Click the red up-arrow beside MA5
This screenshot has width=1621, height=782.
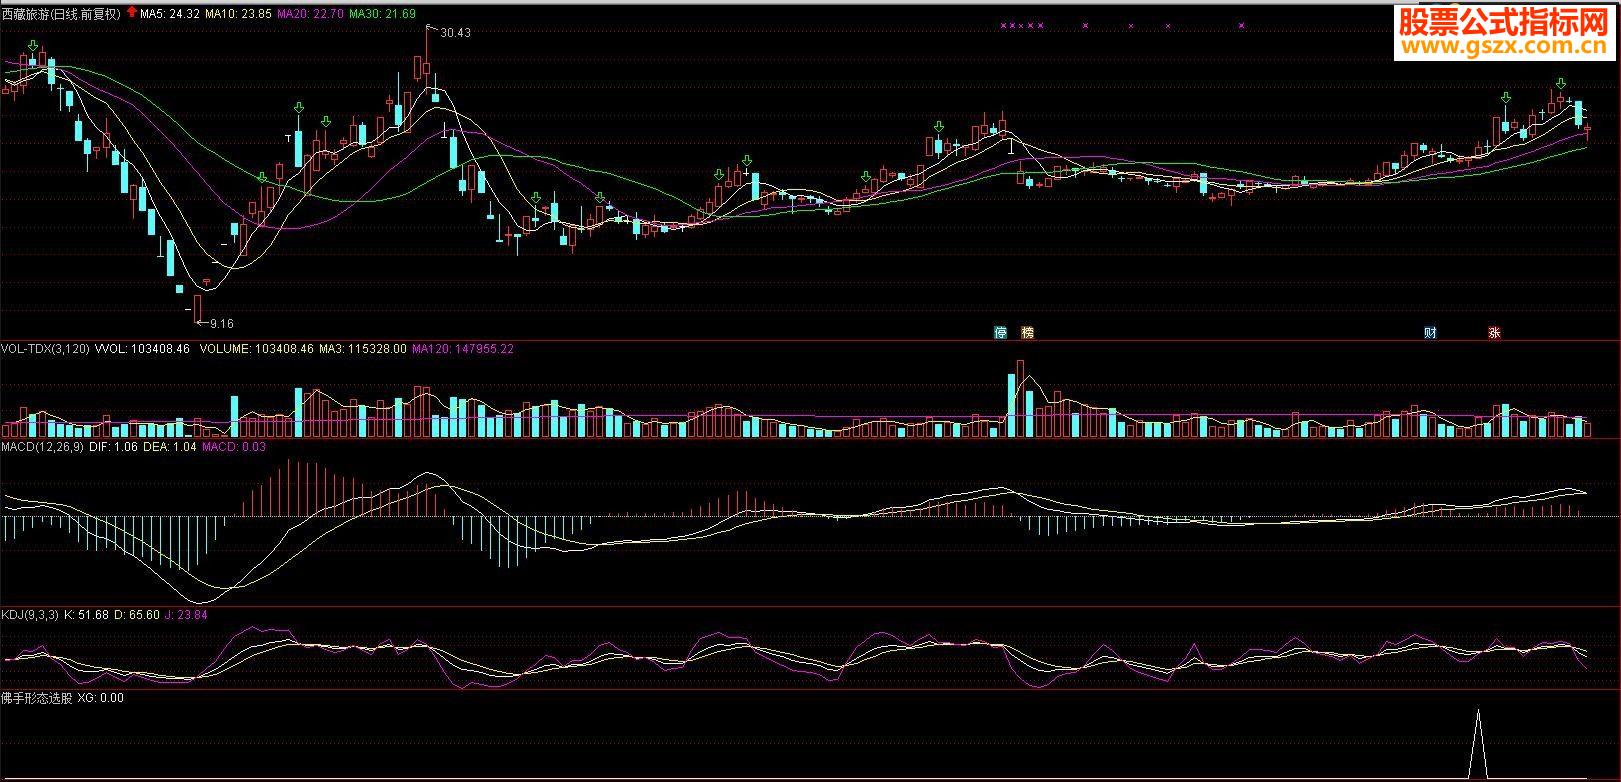pyautogui.click(x=131, y=13)
